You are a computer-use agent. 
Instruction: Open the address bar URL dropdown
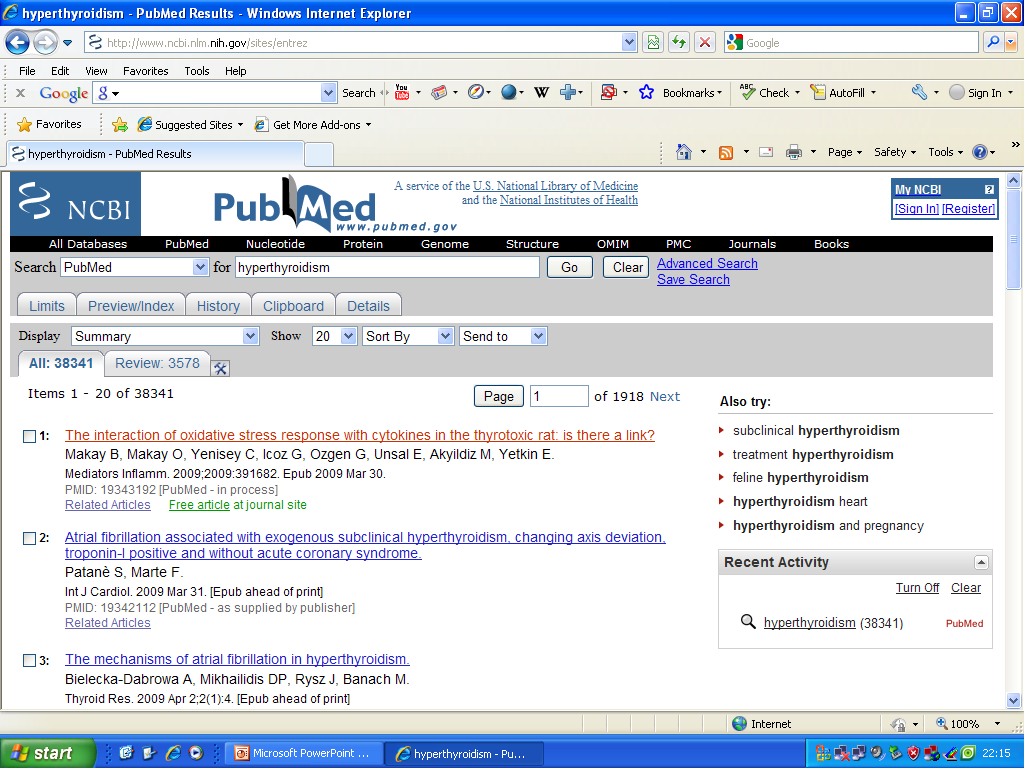click(629, 43)
